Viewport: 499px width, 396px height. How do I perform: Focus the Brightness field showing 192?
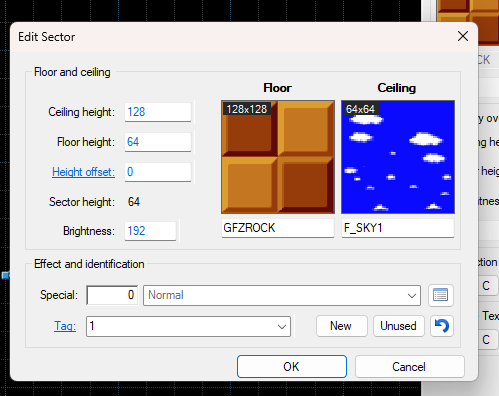click(x=150, y=231)
